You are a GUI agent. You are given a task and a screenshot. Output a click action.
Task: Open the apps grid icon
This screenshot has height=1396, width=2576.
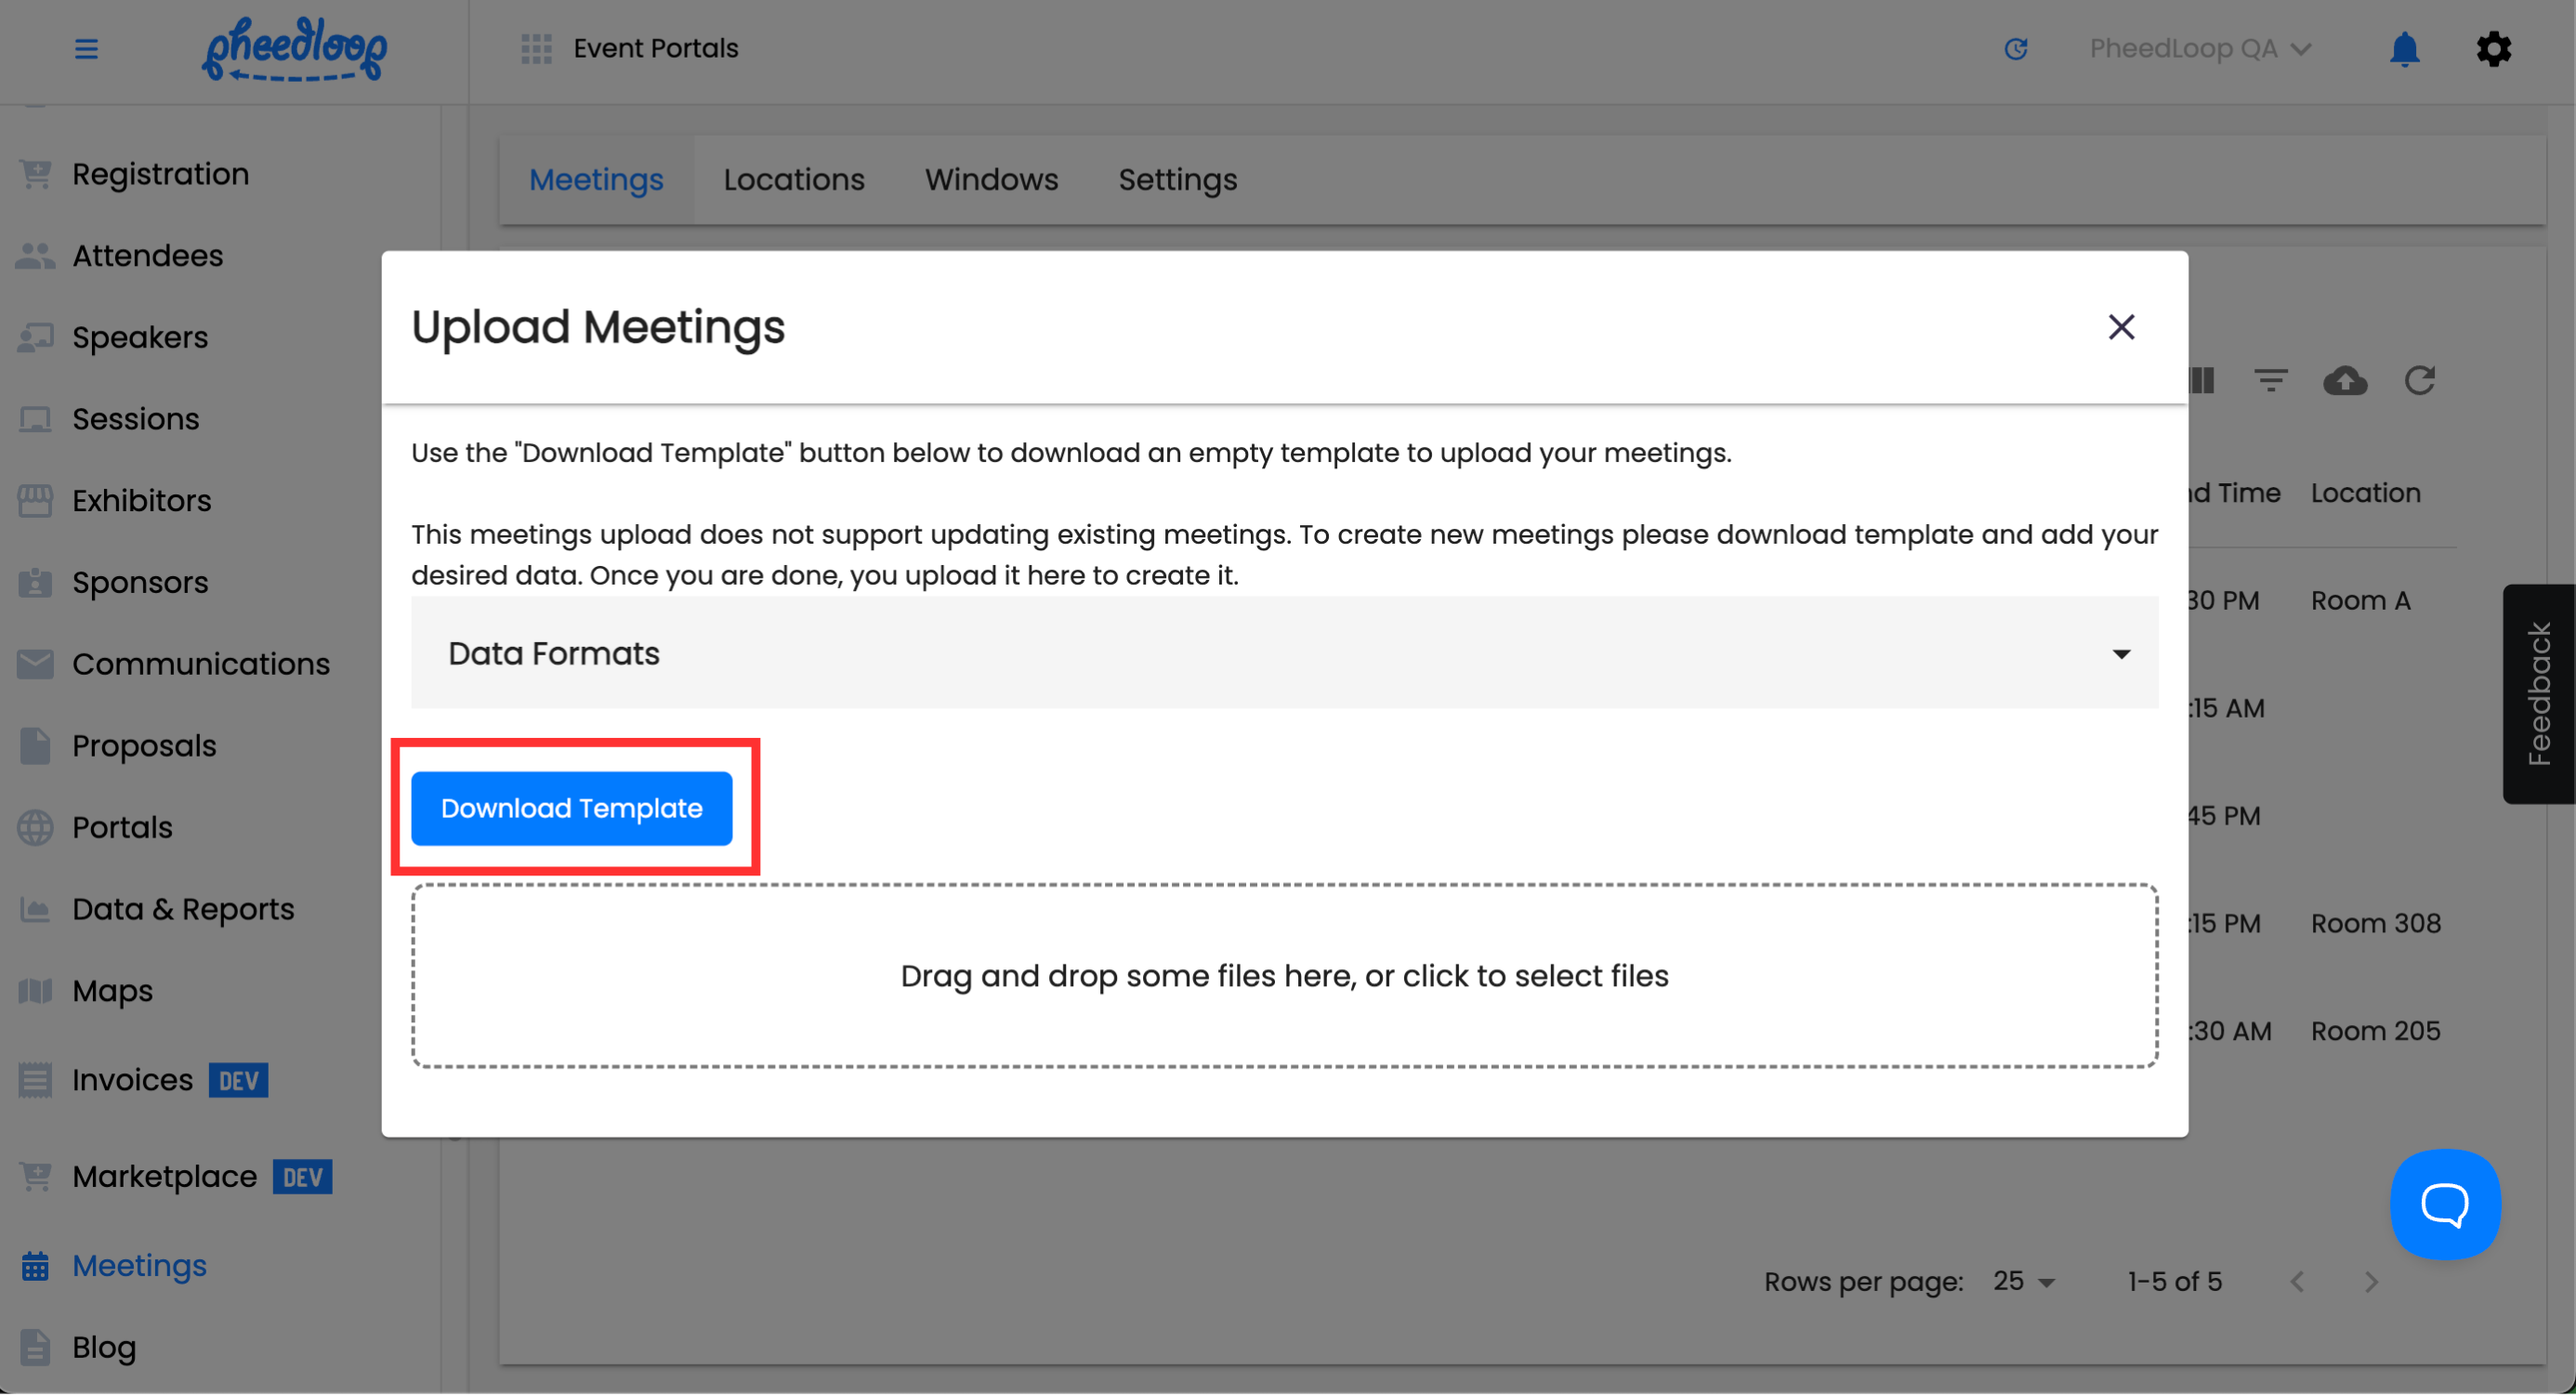(536, 49)
